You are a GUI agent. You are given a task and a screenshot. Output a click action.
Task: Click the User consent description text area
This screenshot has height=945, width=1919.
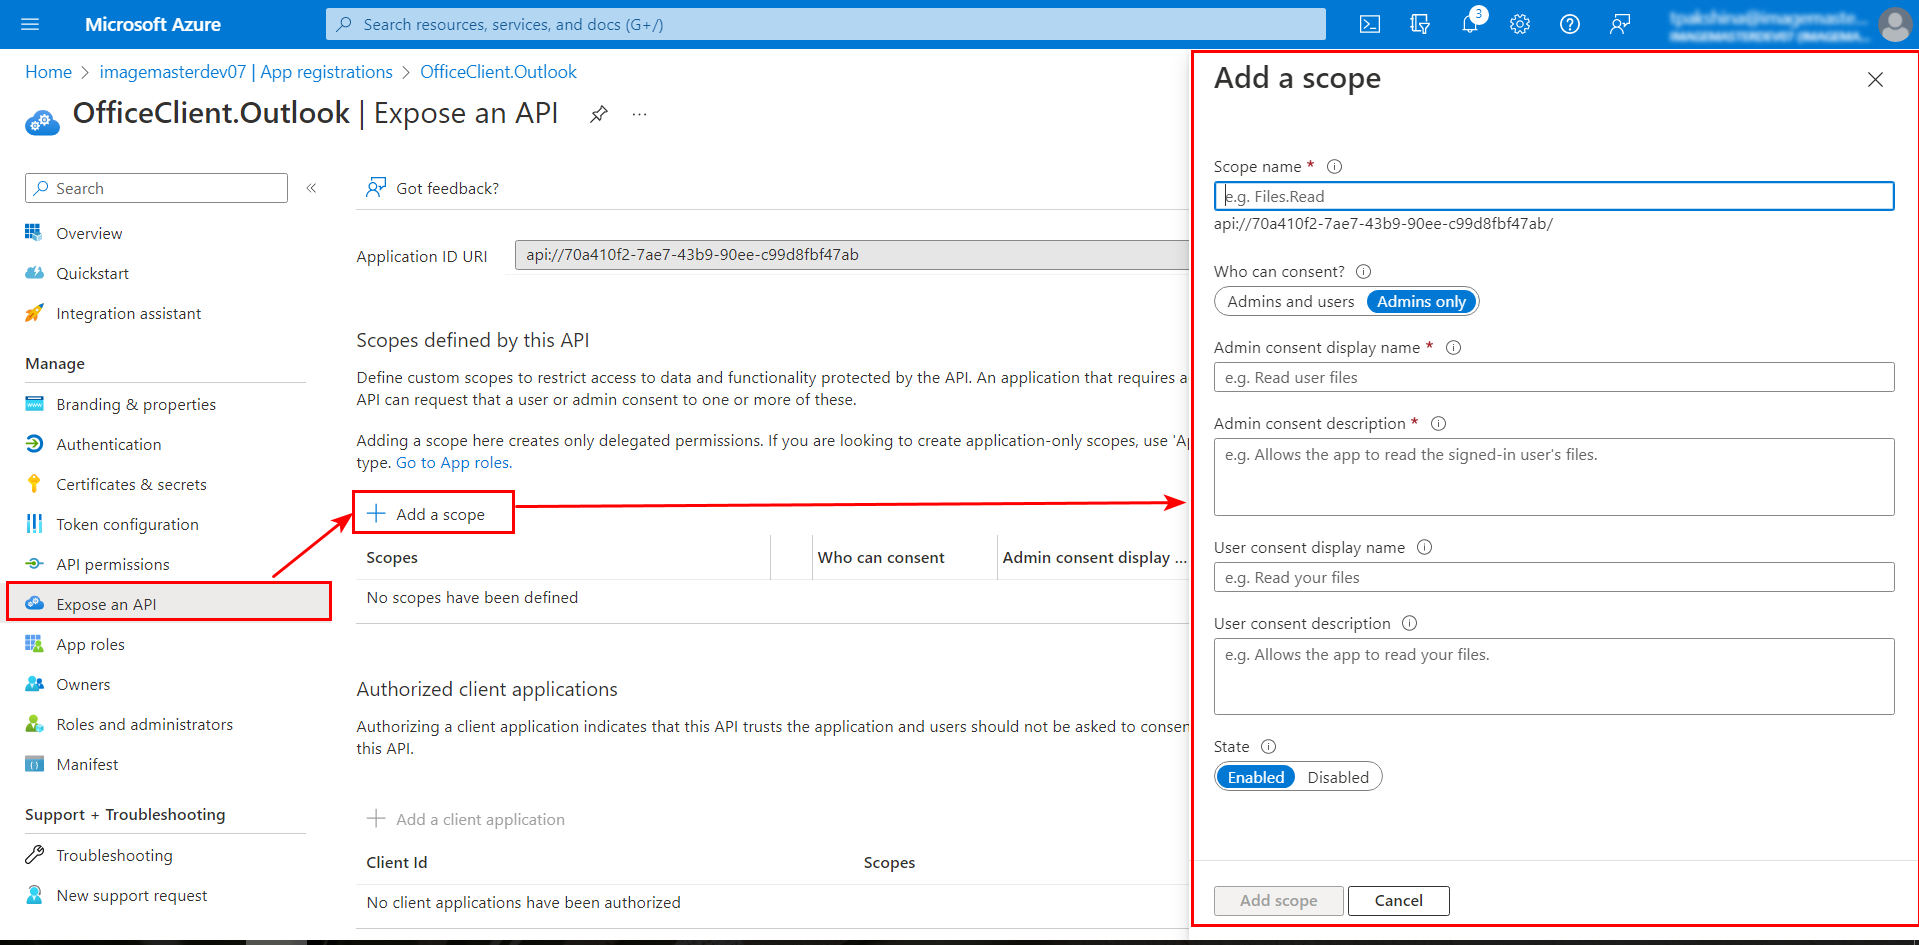[1554, 677]
